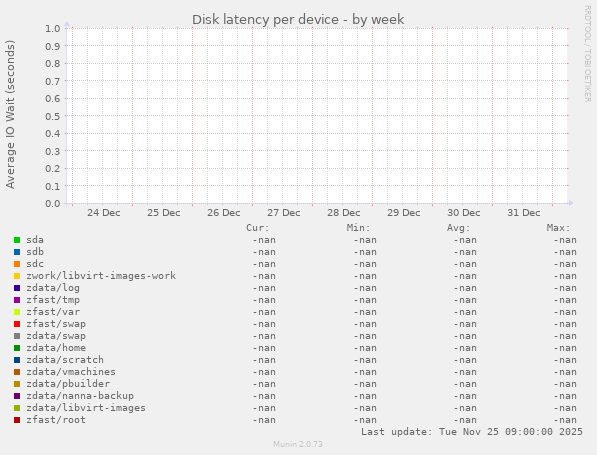Select the zdata/nanna-backup legend label

[x=80, y=396]
